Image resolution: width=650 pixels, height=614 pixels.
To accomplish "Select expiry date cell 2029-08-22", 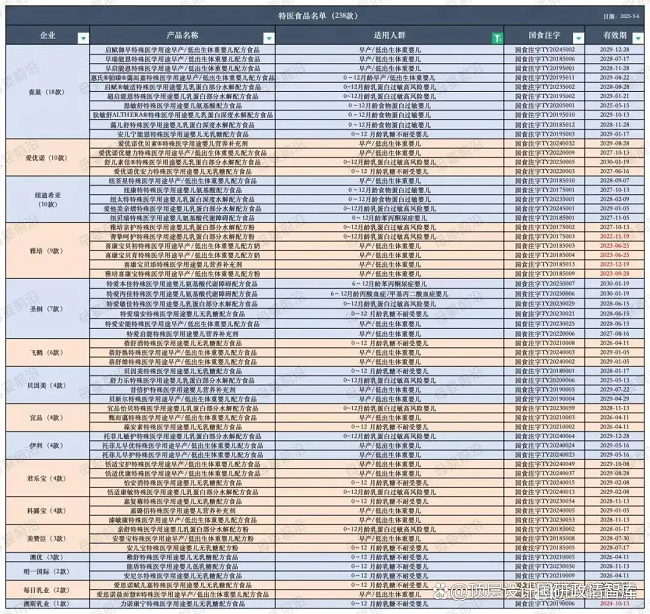I will (614, 78).
